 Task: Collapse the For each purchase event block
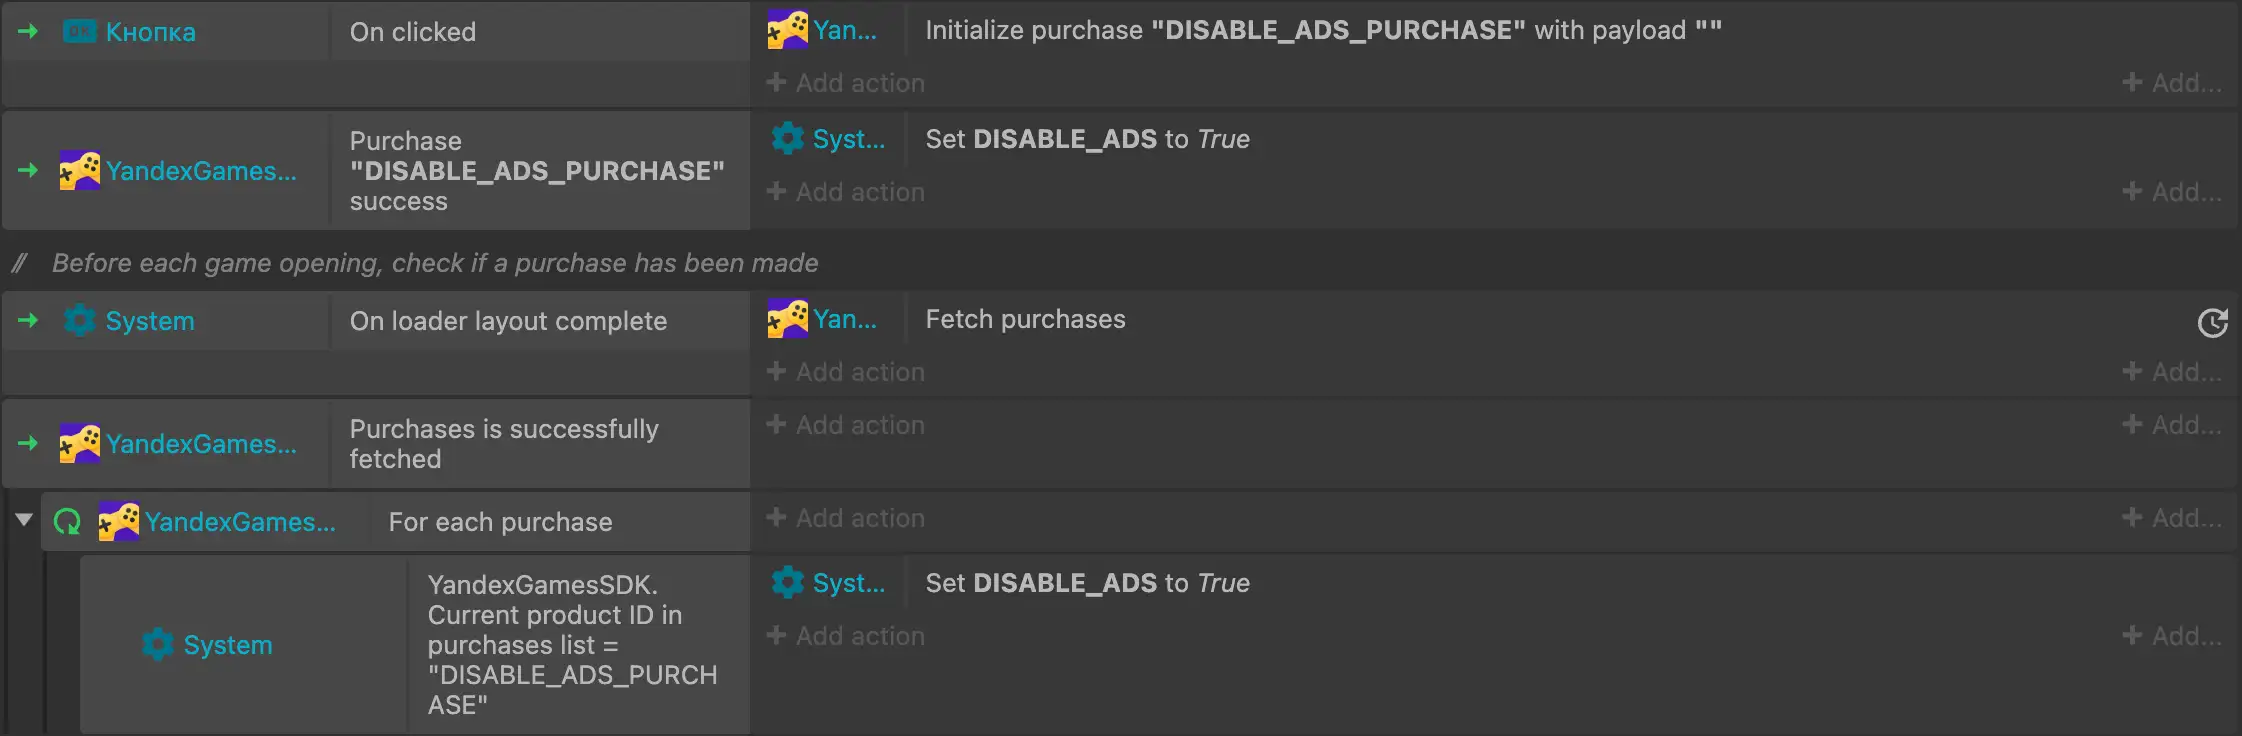(x=24, y=520)
